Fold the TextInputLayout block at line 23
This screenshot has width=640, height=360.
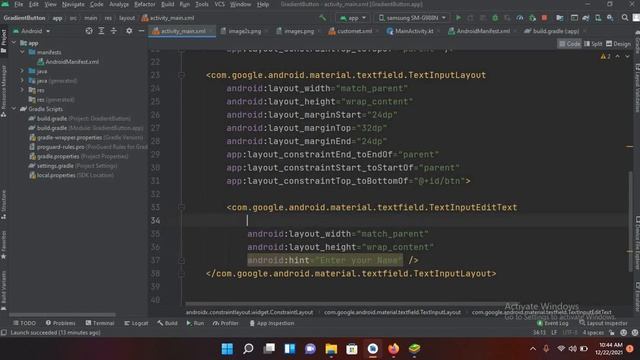(x=182, y=75)
